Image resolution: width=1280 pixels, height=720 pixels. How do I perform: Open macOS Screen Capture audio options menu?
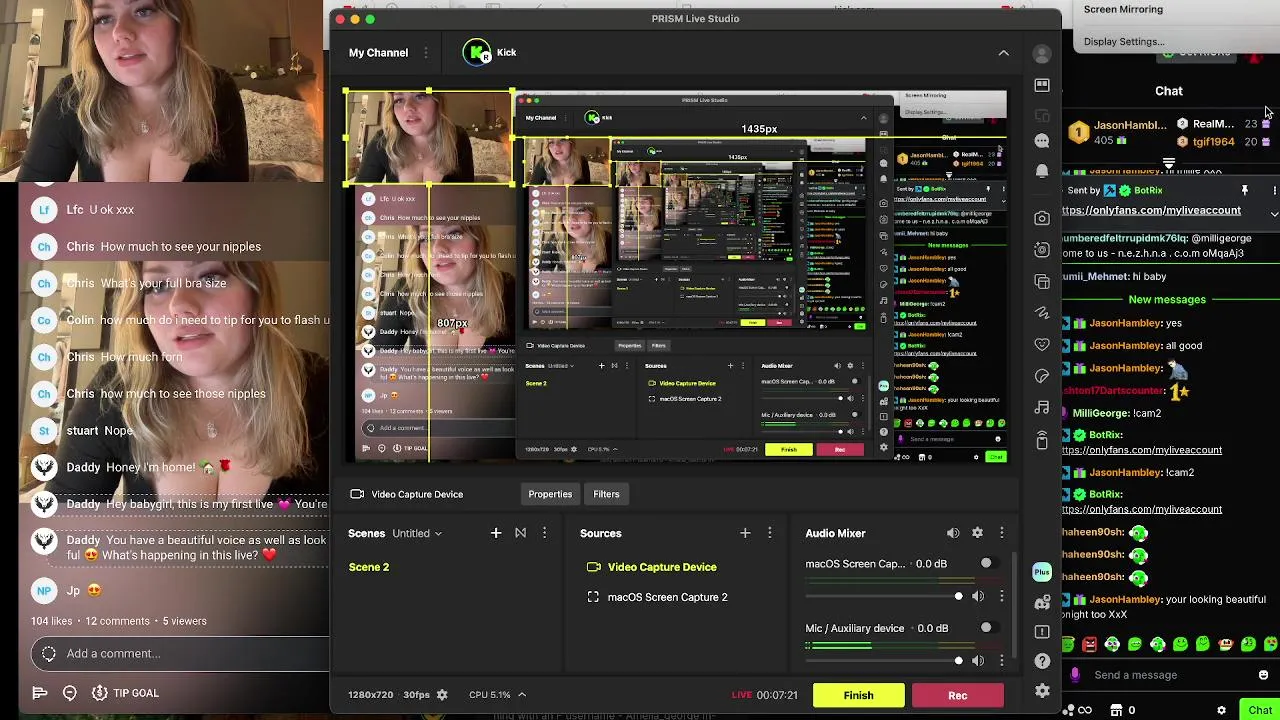(x=1001, y=596)
